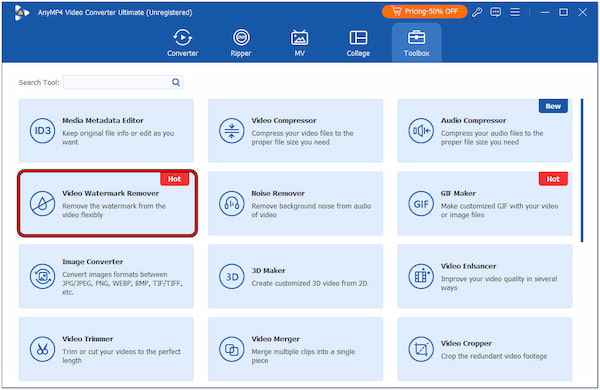Open Video Watermark Remover title
Viewport: 600px width, 390px height.
click(x=111, y=193)
